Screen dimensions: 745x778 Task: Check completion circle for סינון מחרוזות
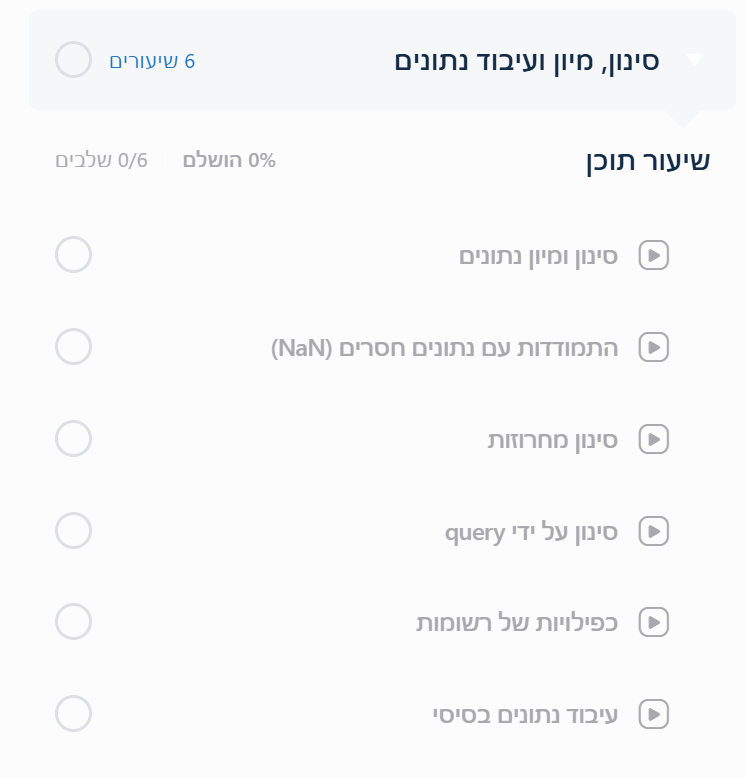(73, 439)
